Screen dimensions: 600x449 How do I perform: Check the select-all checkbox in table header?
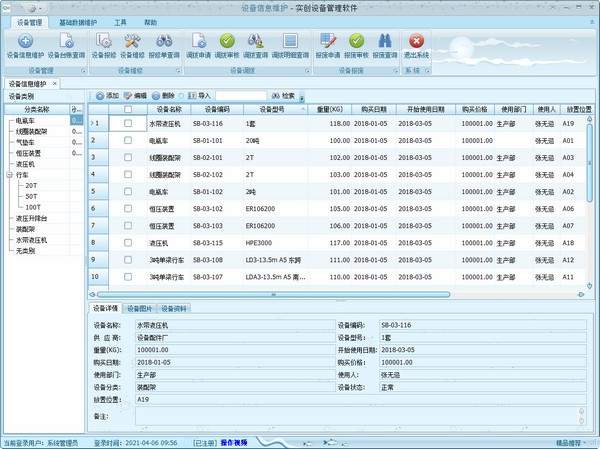click(127, 109)
